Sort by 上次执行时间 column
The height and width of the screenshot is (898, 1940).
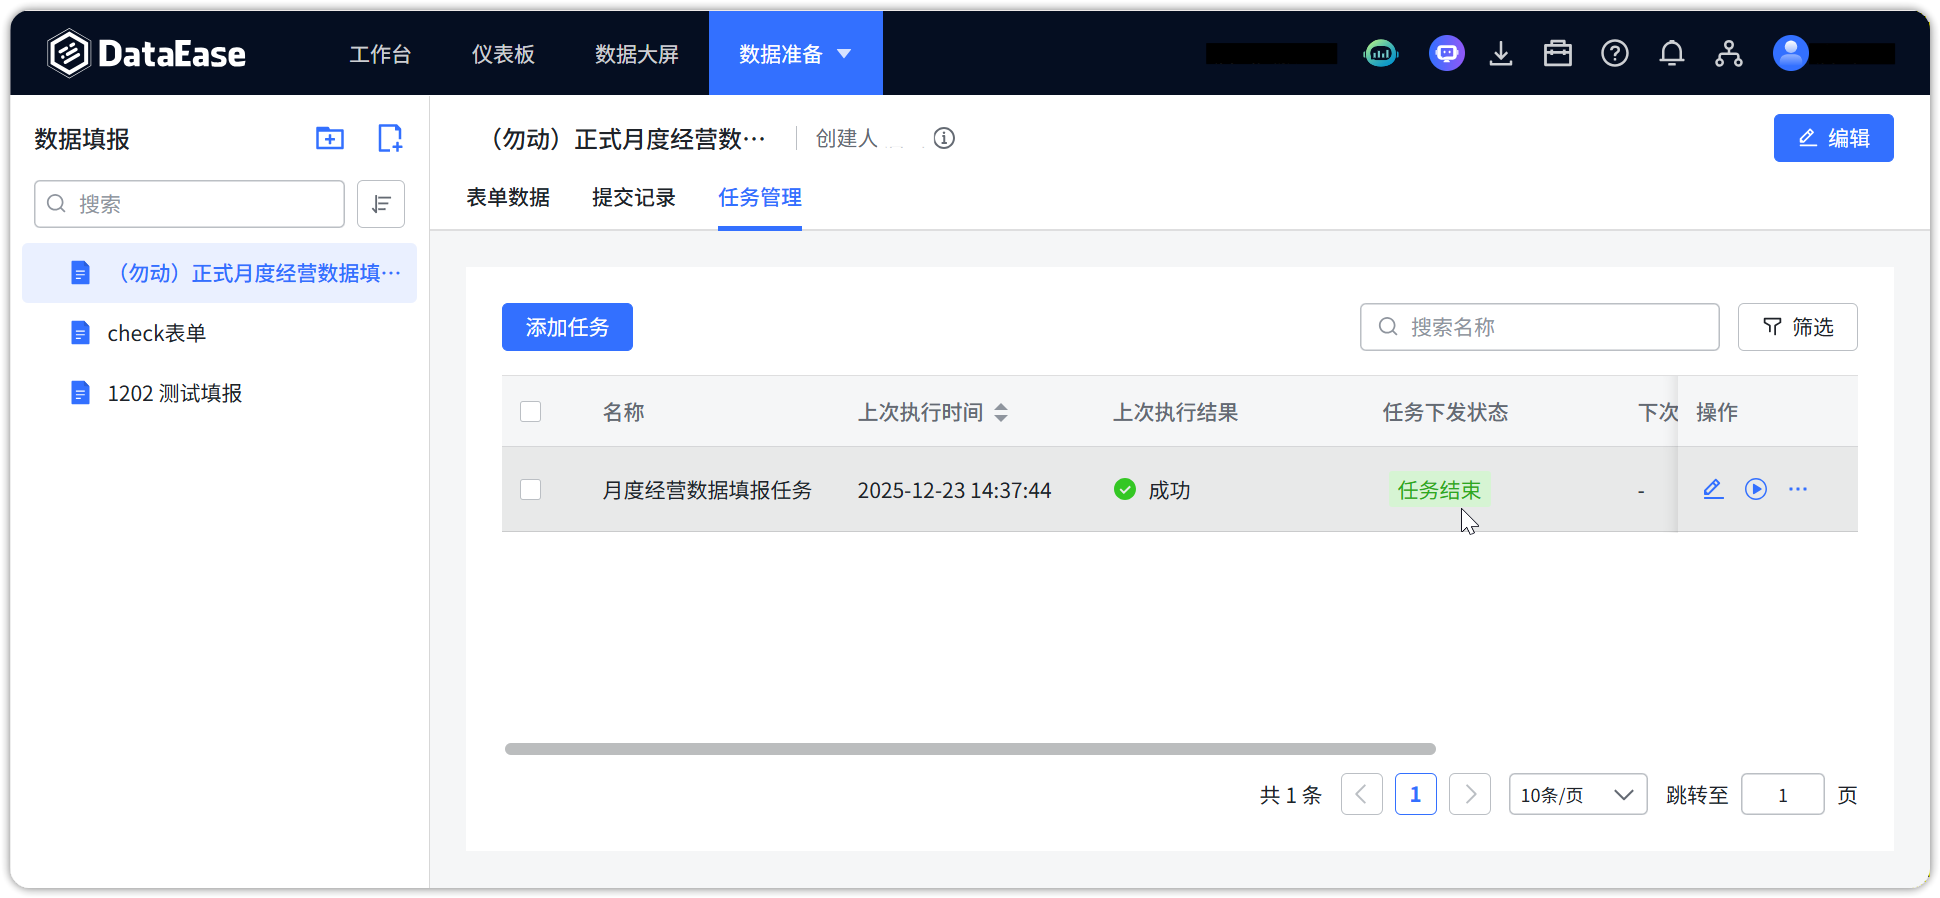[x=1001, y=412]
